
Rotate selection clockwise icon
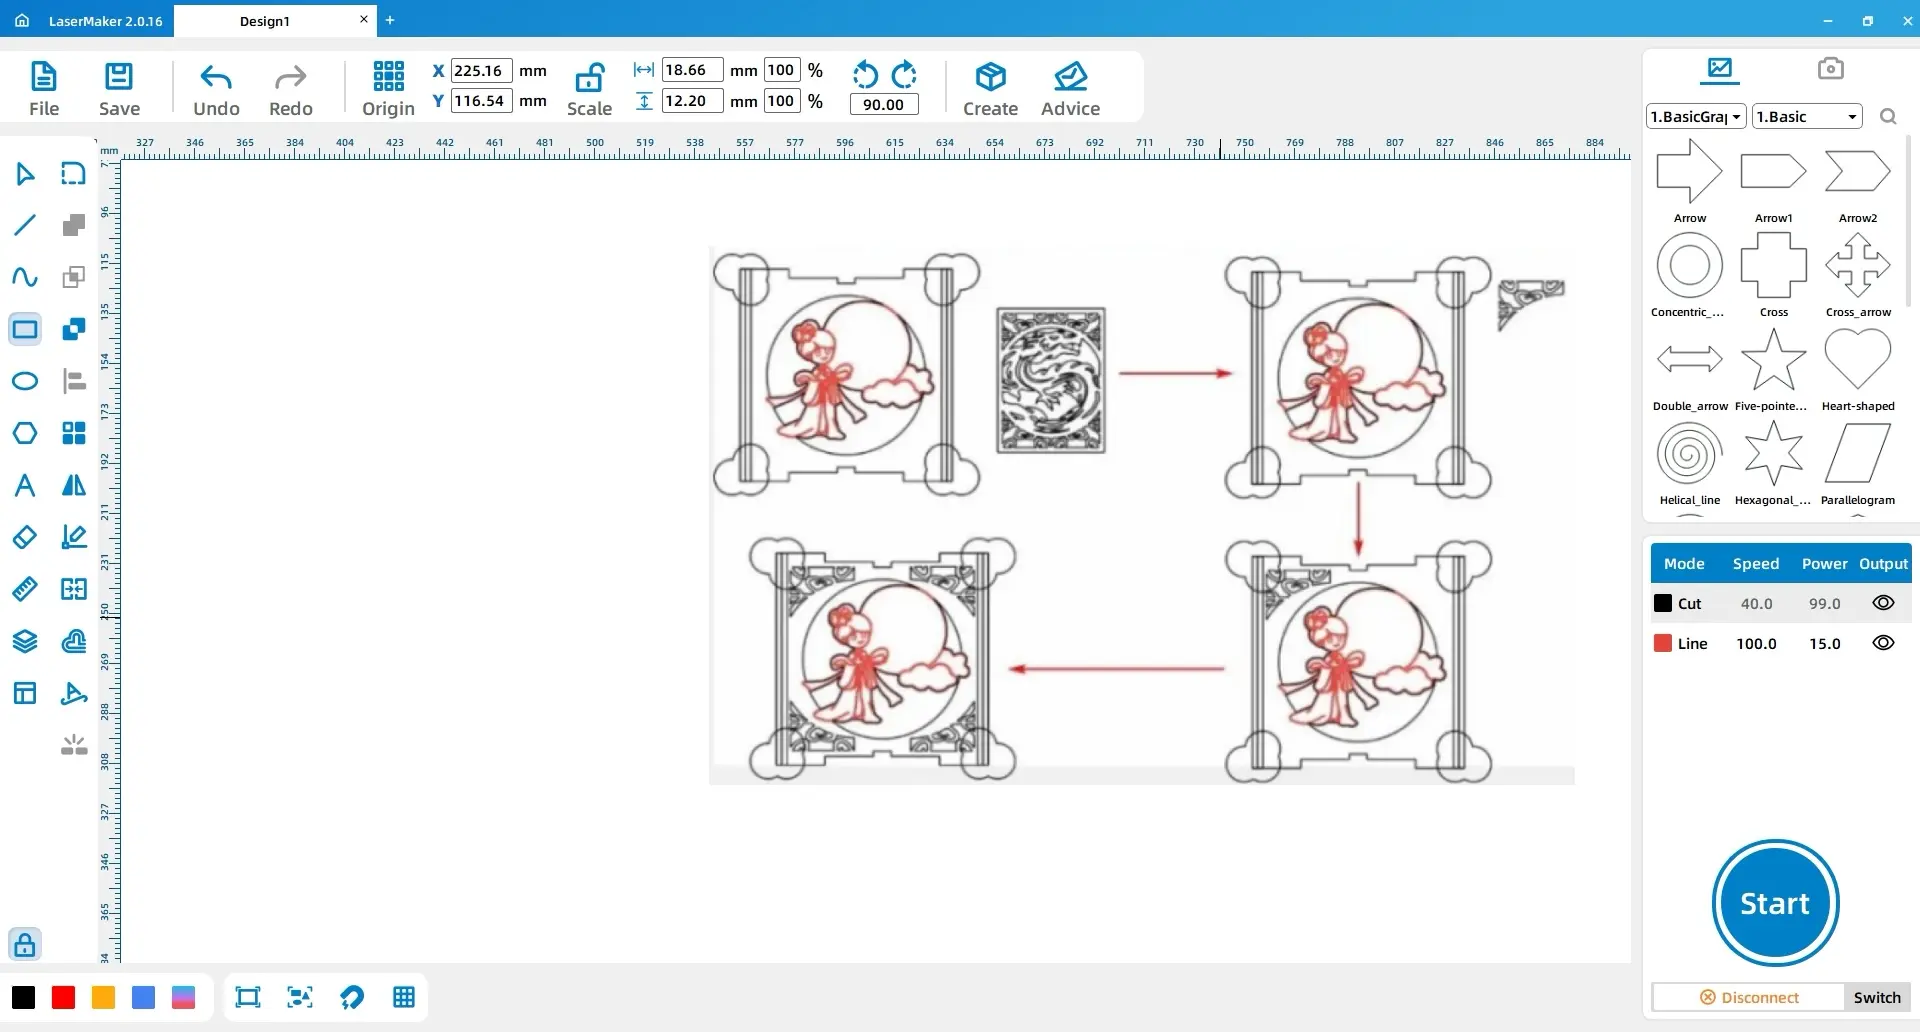[904, 75]
